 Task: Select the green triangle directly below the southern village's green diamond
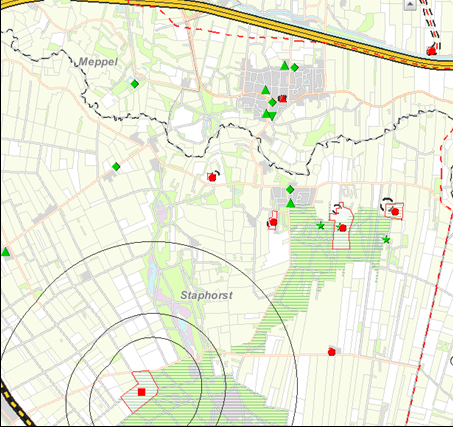click(x=291, y=203)
